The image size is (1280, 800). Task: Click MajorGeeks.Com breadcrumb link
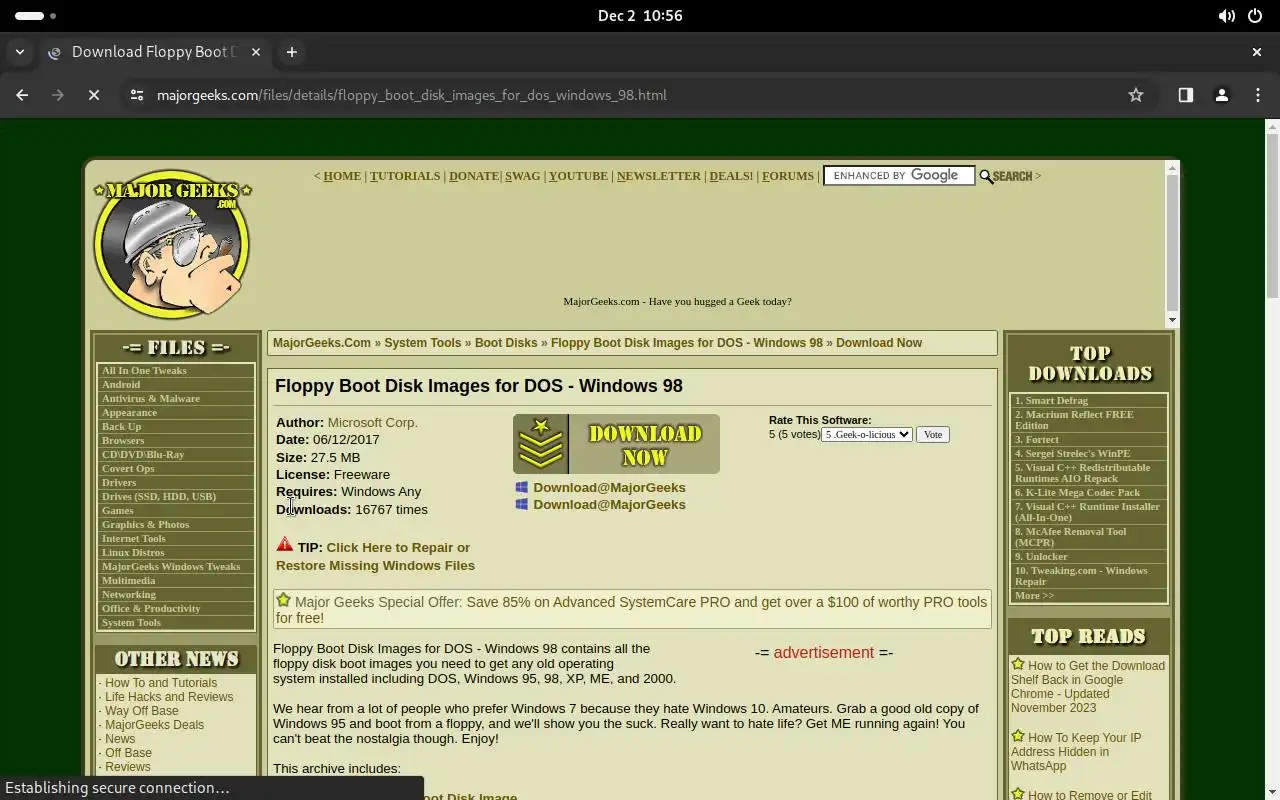pos(322,343)
